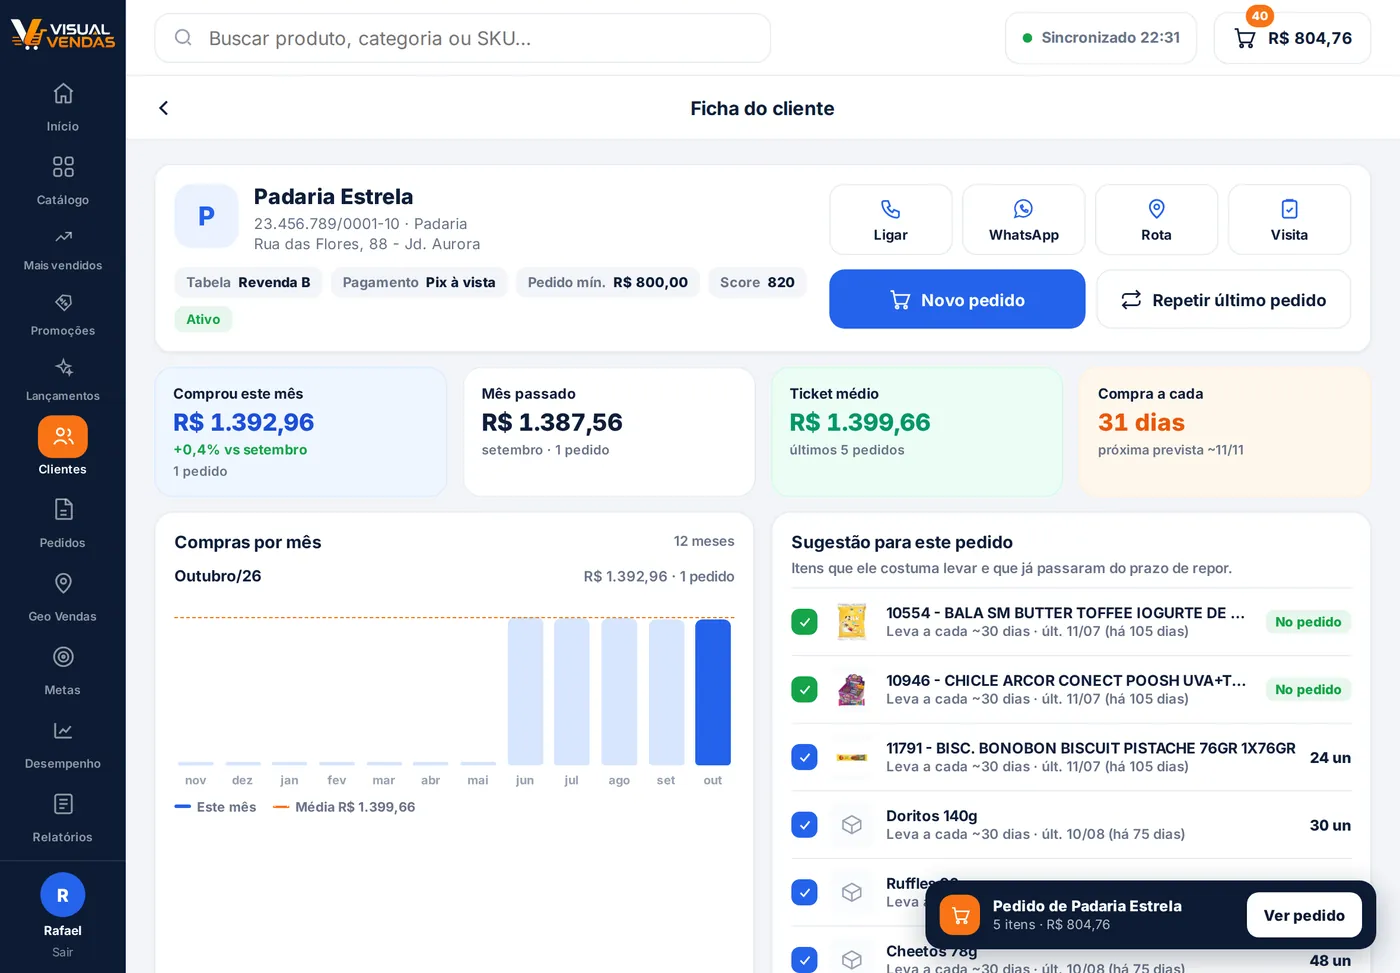Toggle the Doritos 140g checkbox
The width and height of the screenshot is (1400, 973).
tap(804, 825)
